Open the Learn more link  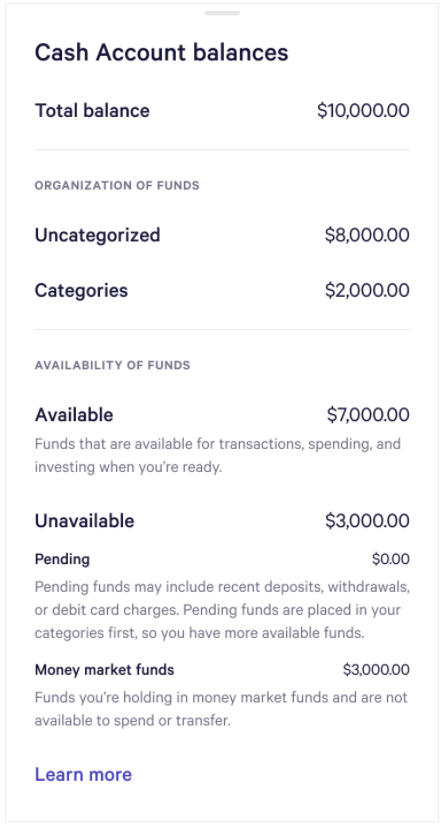83,774
